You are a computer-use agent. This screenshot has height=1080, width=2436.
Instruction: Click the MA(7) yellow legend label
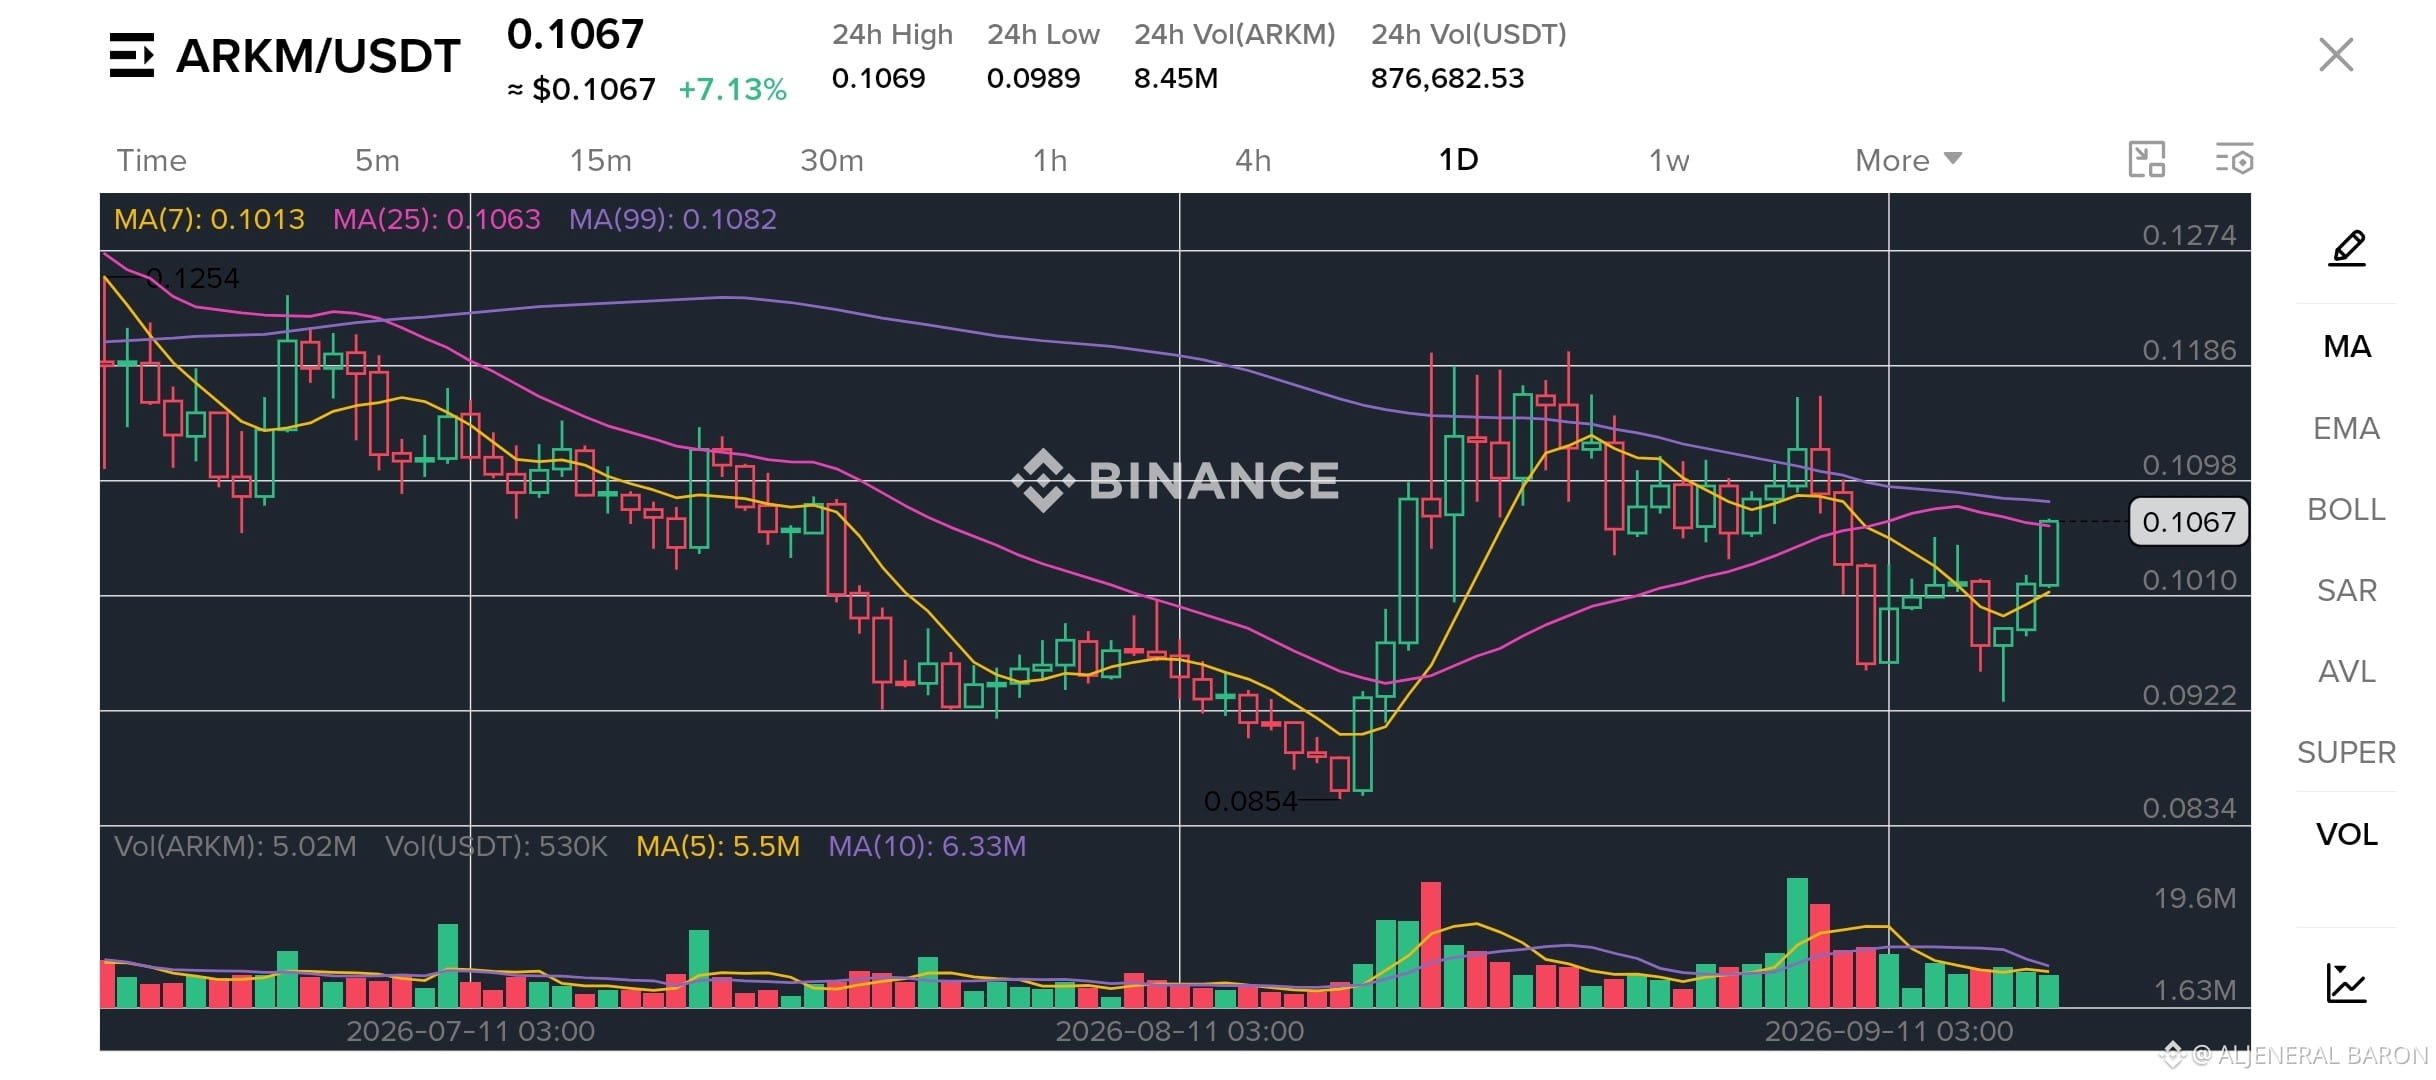click(209, 219)
